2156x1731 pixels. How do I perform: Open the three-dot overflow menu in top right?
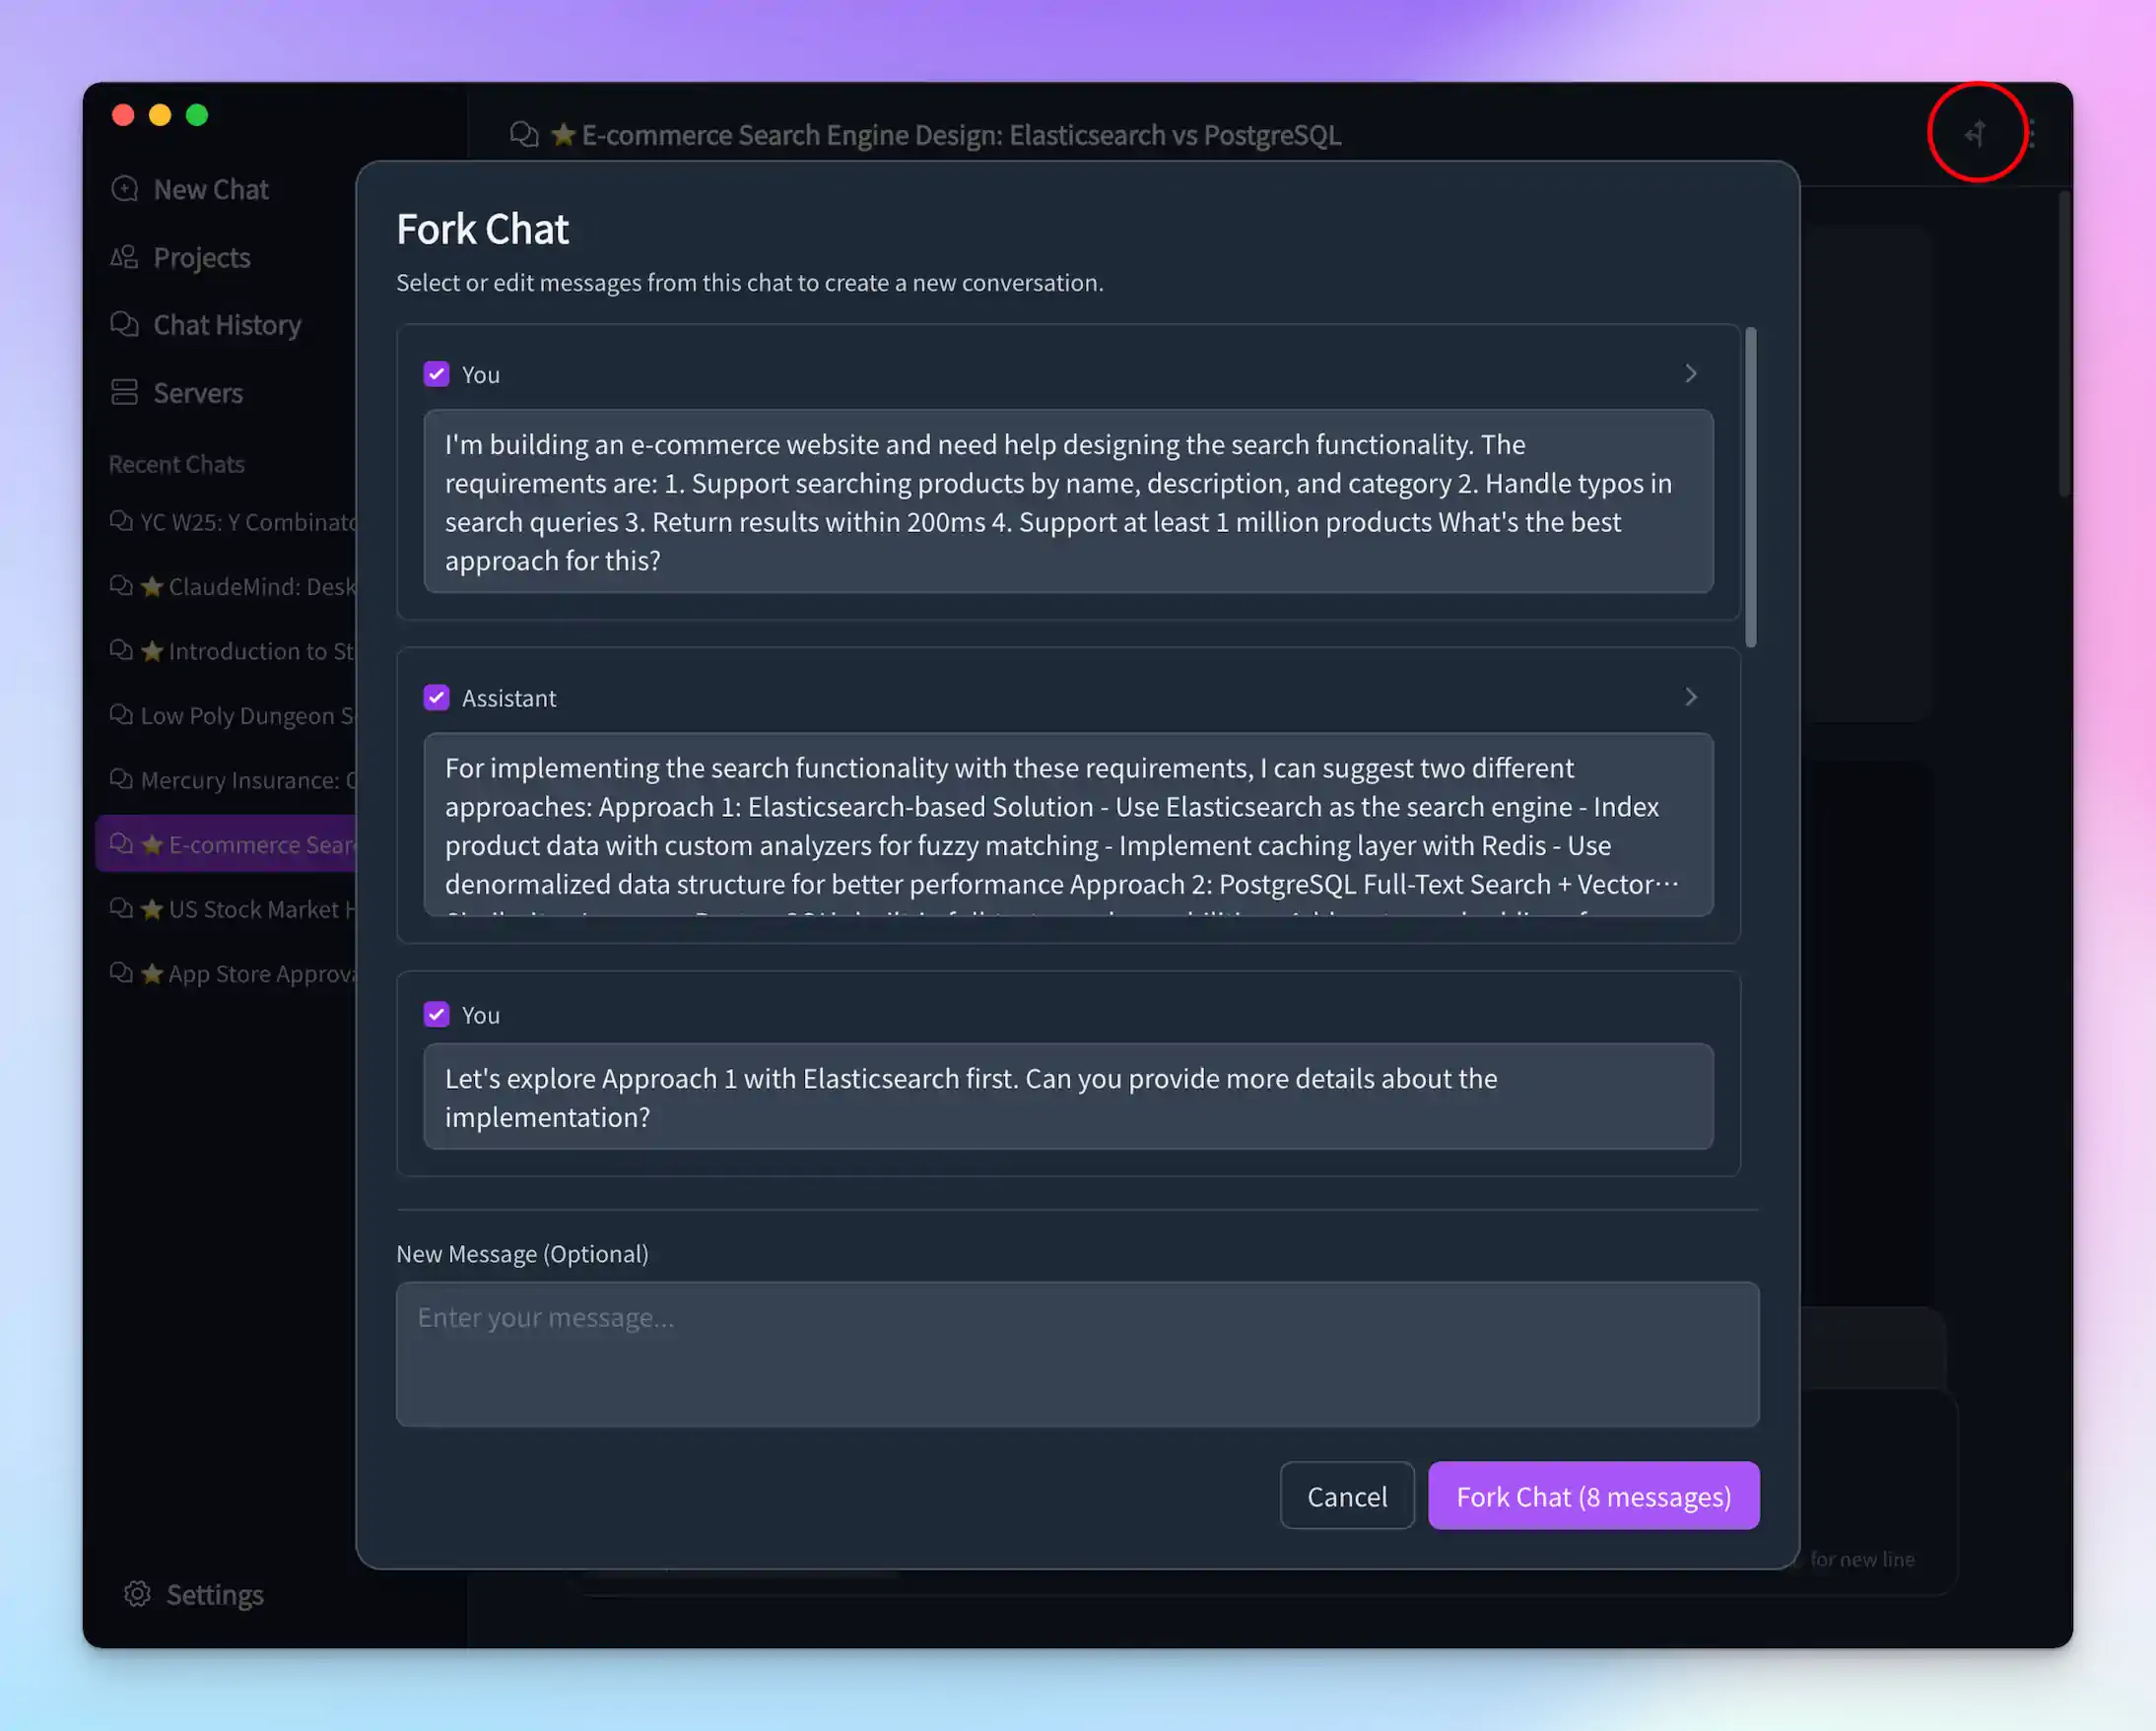pyautogui.click(x=2032, y=134)
